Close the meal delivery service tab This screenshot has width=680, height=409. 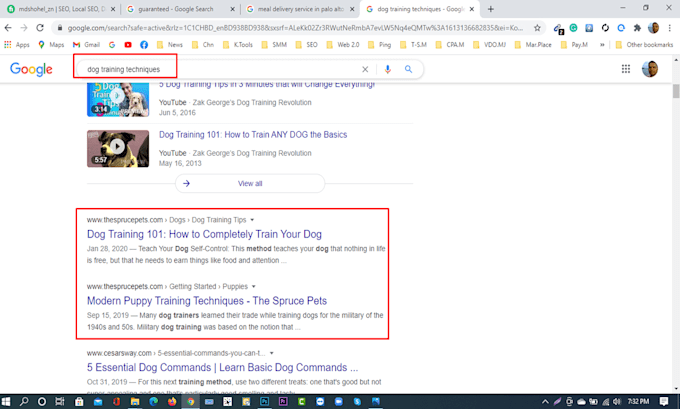pyautogui.click(x=352, y=9)
